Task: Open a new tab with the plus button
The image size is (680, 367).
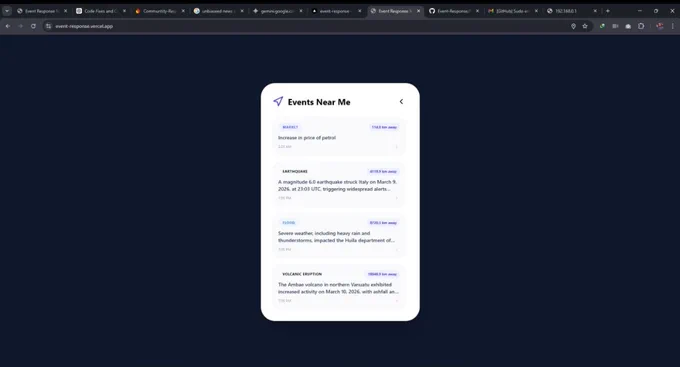Action: click(x=608, y=11)
